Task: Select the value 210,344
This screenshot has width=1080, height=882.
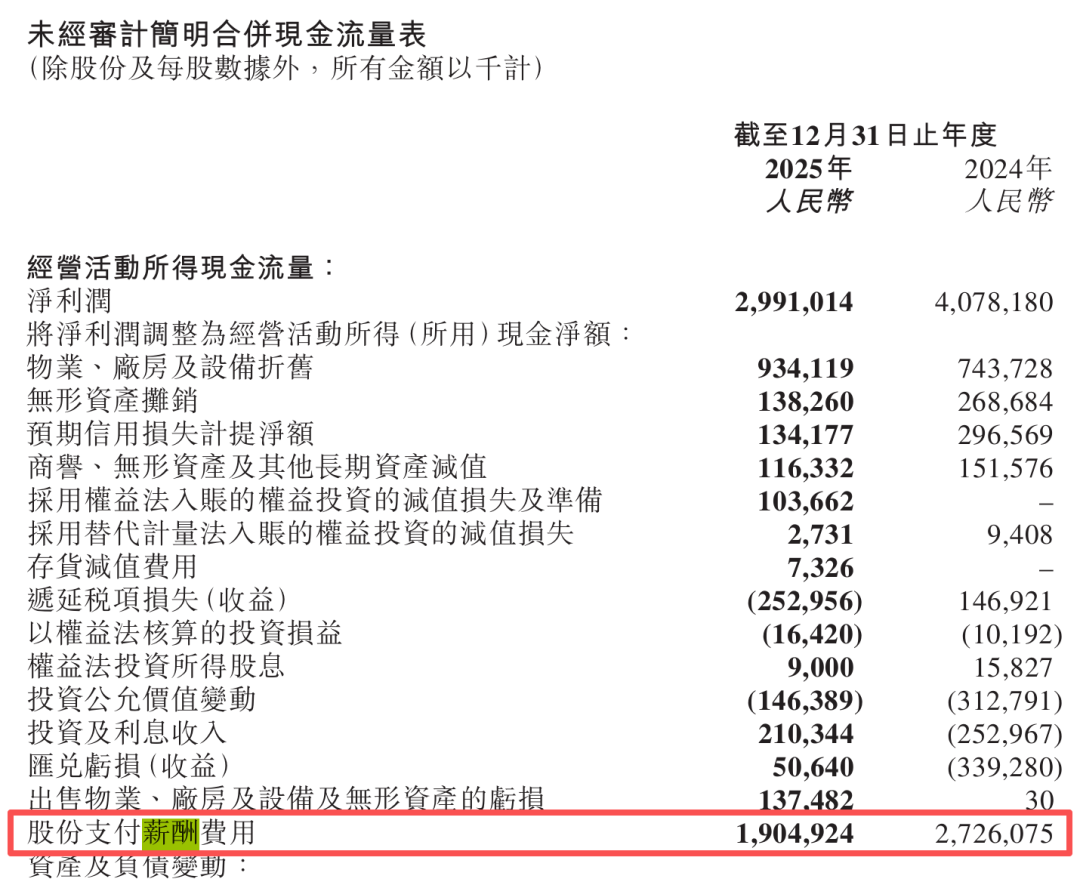Action: 806,734
